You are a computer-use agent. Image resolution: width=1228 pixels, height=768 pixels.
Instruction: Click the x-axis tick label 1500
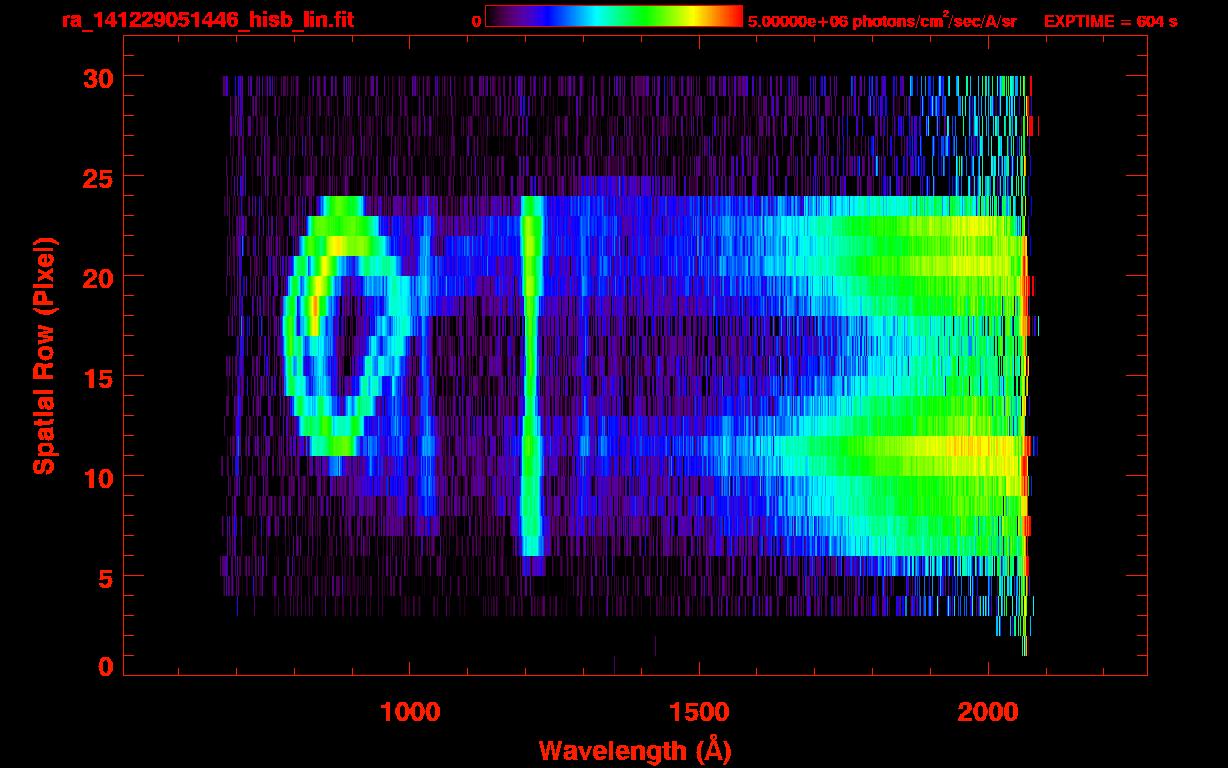699,712
